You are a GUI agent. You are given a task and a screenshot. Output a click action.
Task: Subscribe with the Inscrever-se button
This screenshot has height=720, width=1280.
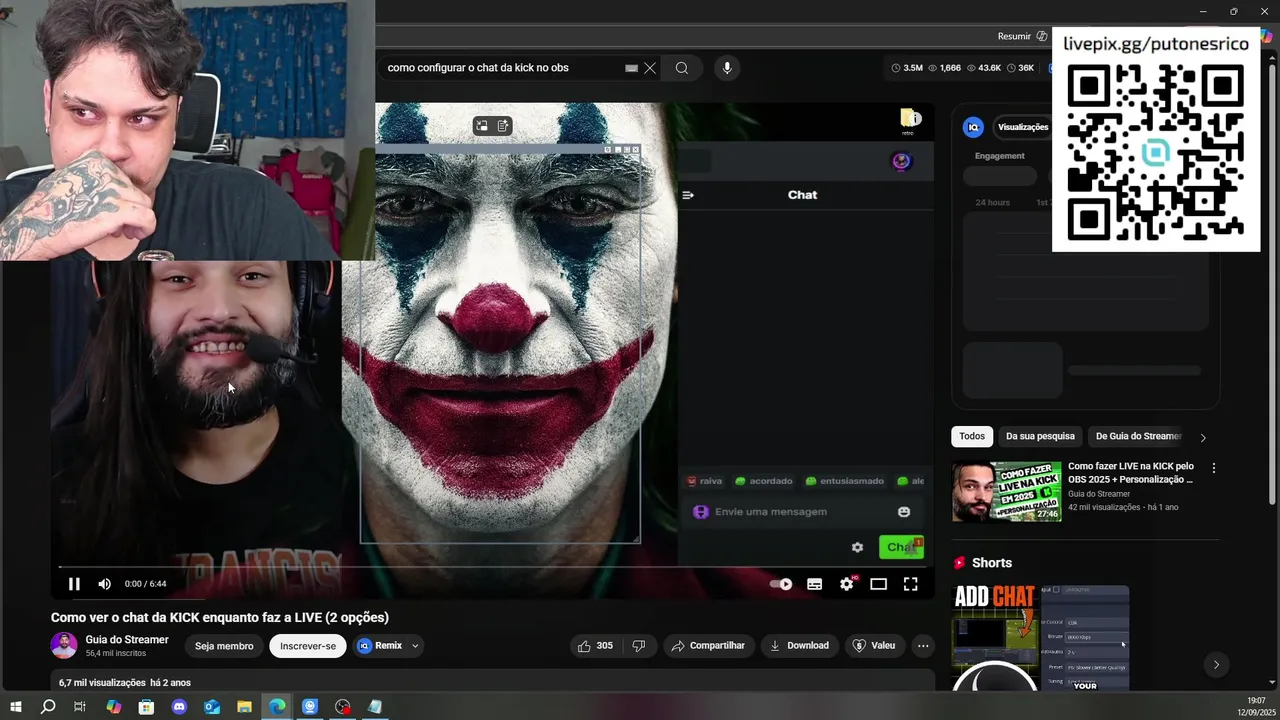click(308, 646)
